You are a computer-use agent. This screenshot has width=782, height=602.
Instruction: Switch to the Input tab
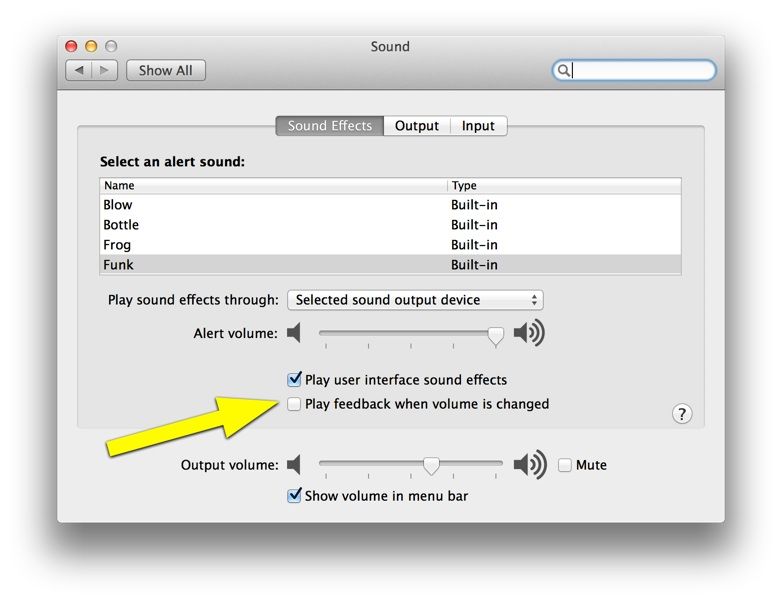coord(478,126)
